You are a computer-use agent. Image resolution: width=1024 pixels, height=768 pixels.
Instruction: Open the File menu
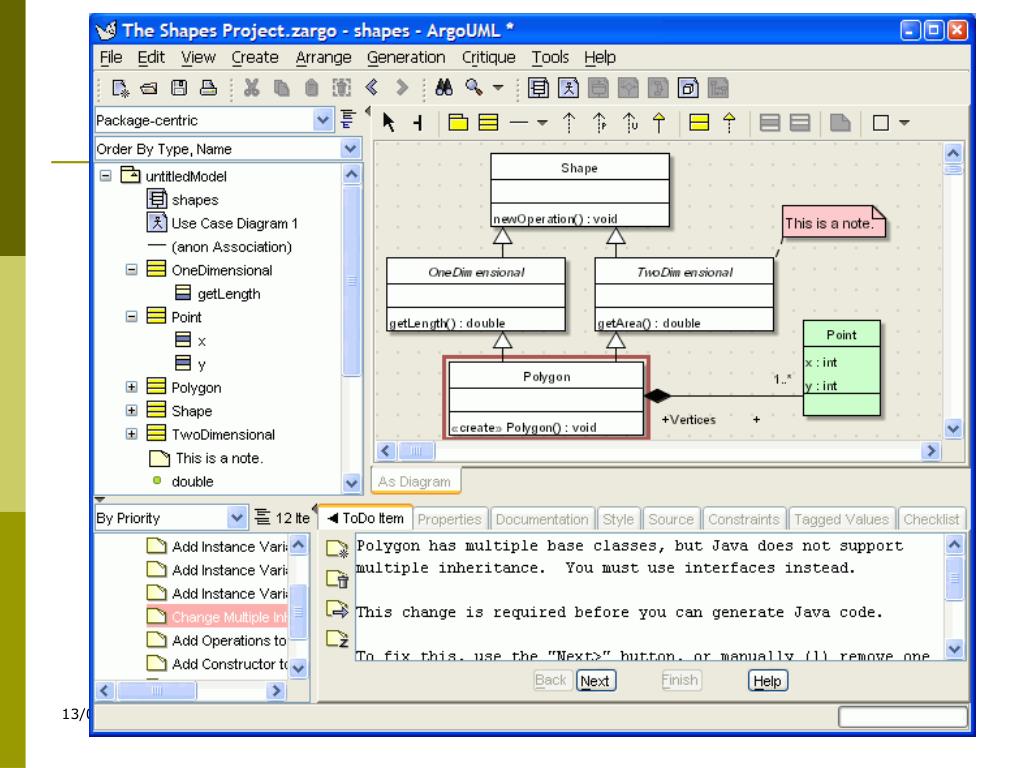pos(111,57)
